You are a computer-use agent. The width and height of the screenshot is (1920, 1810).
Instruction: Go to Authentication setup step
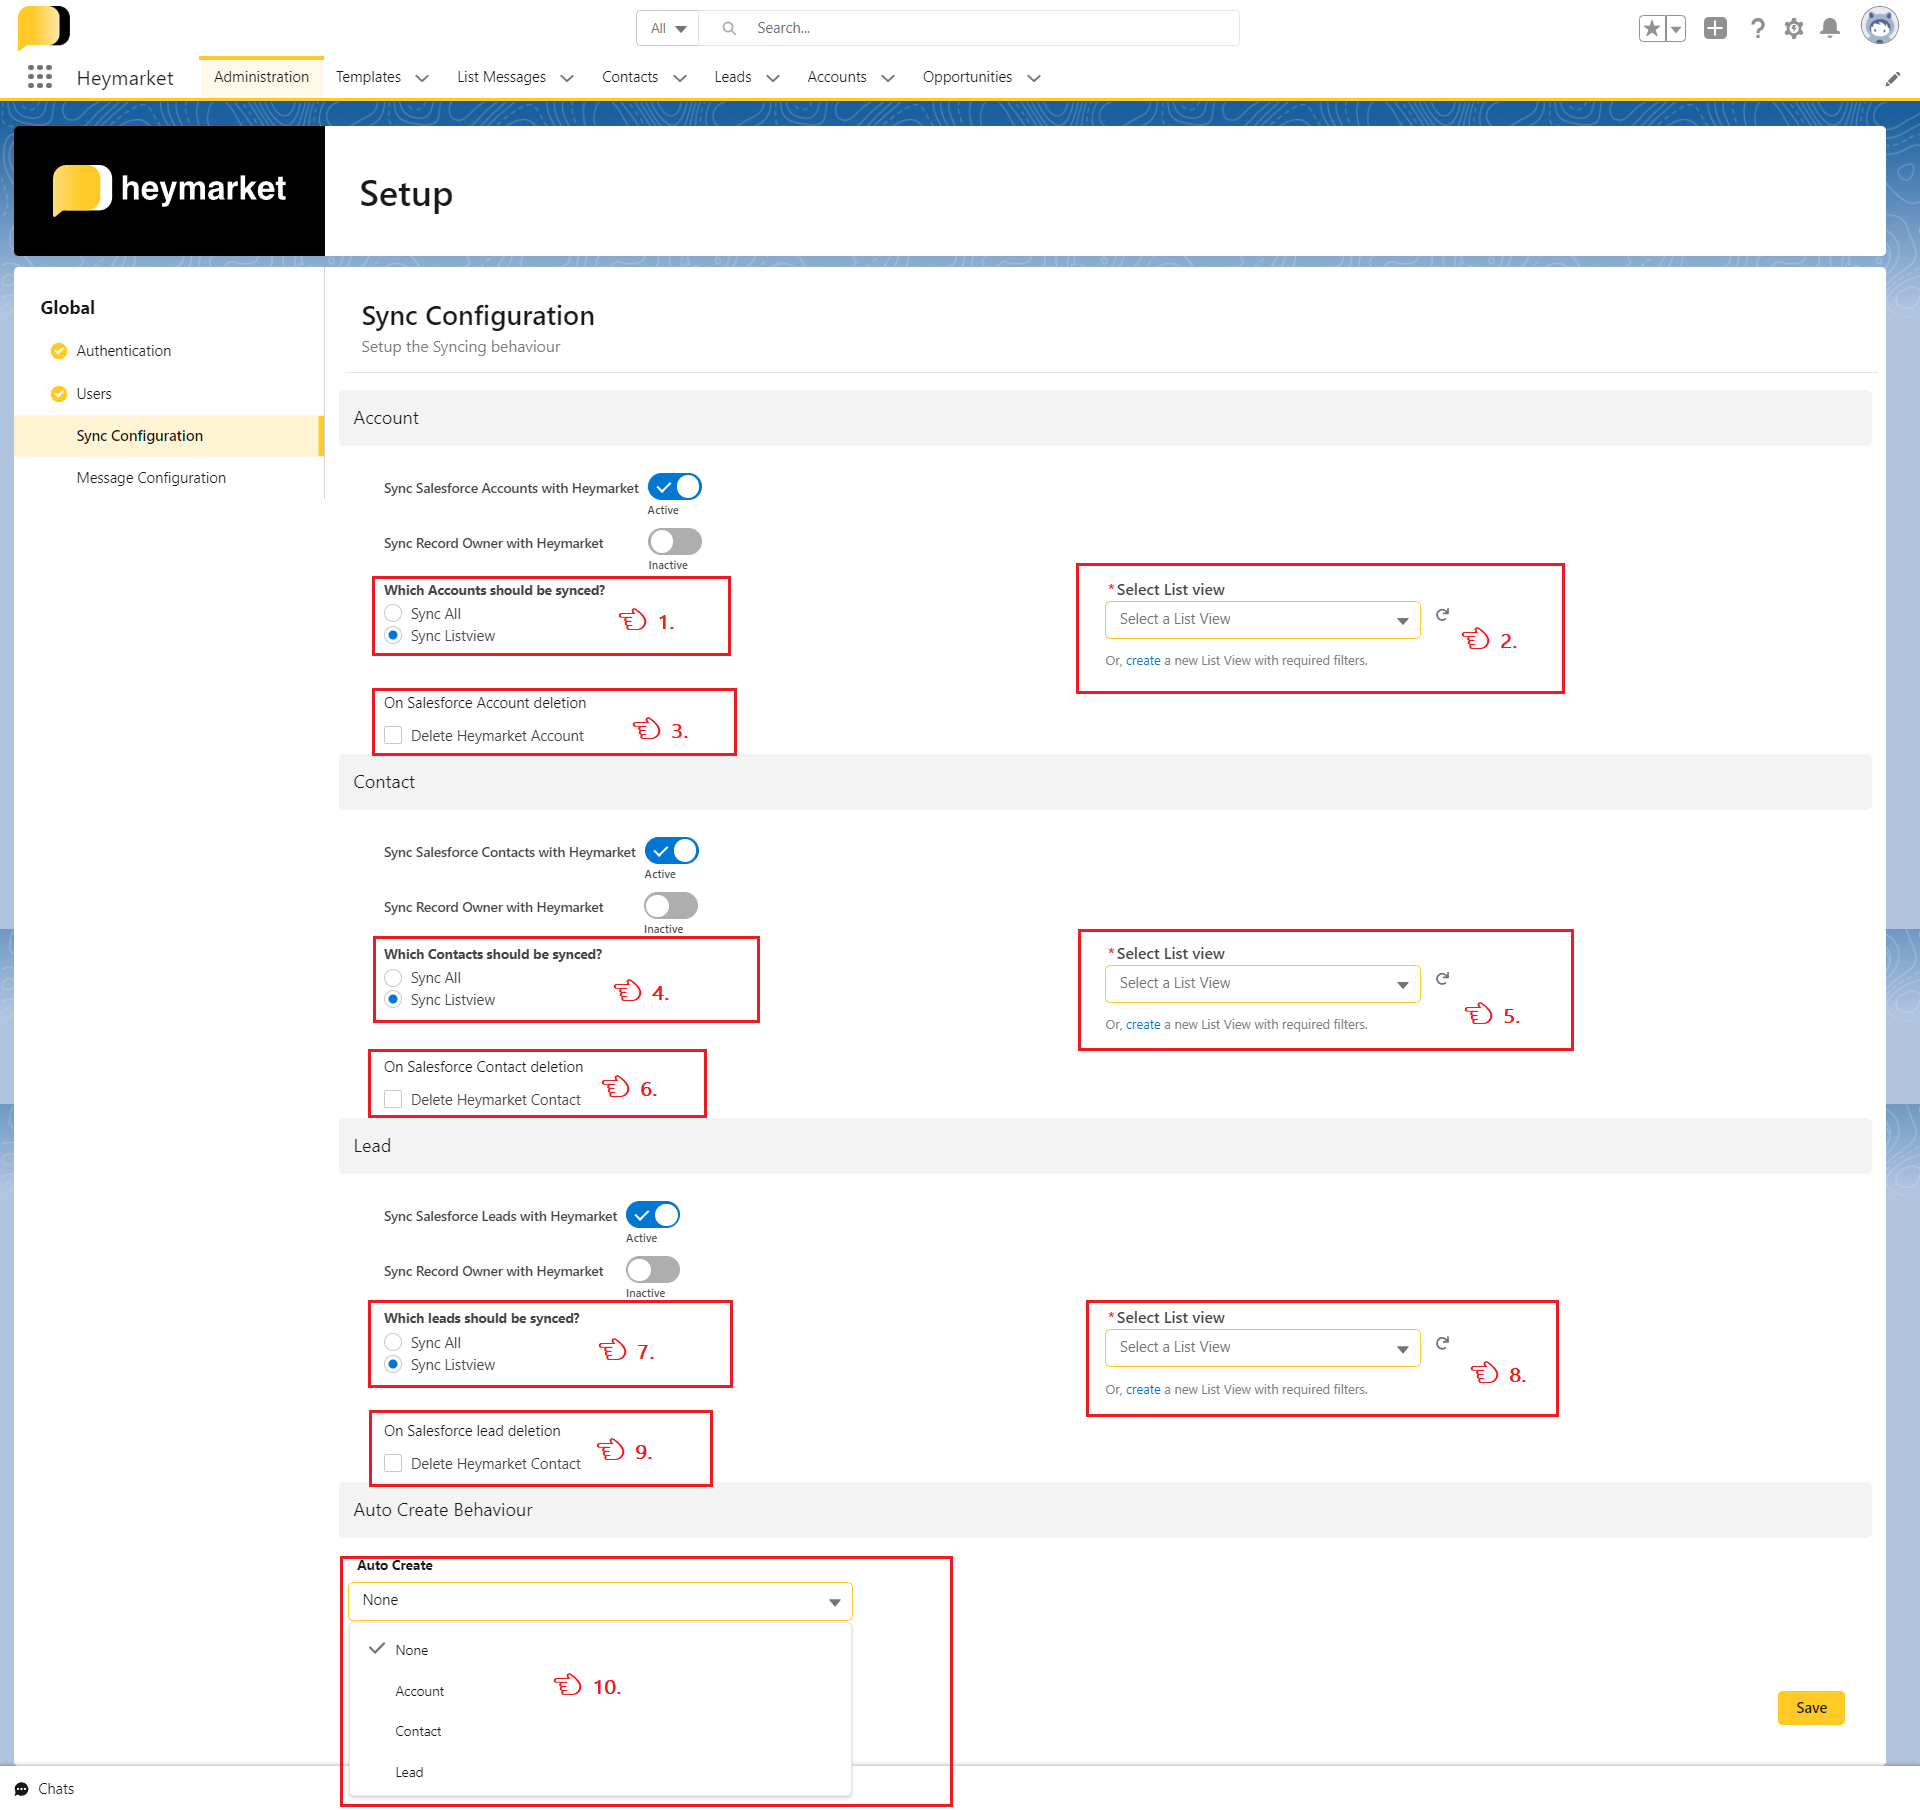coord(124,351)
